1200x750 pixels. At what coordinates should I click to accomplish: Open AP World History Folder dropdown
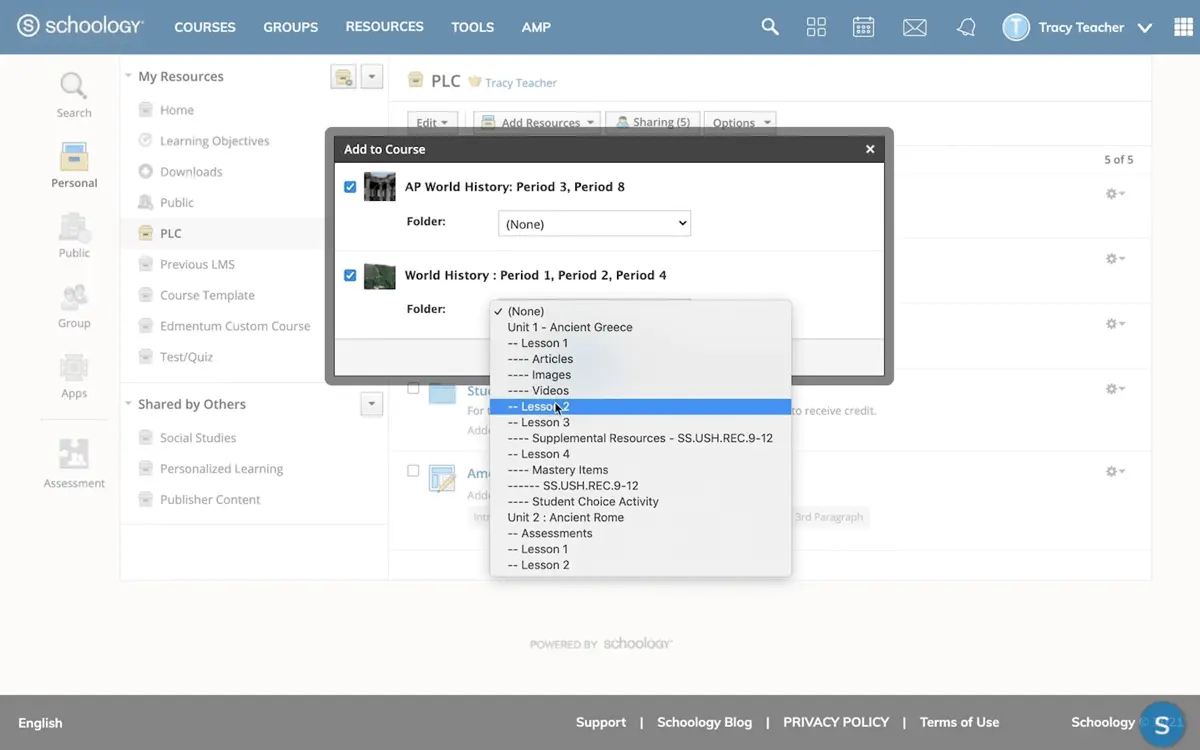(594, 224)
